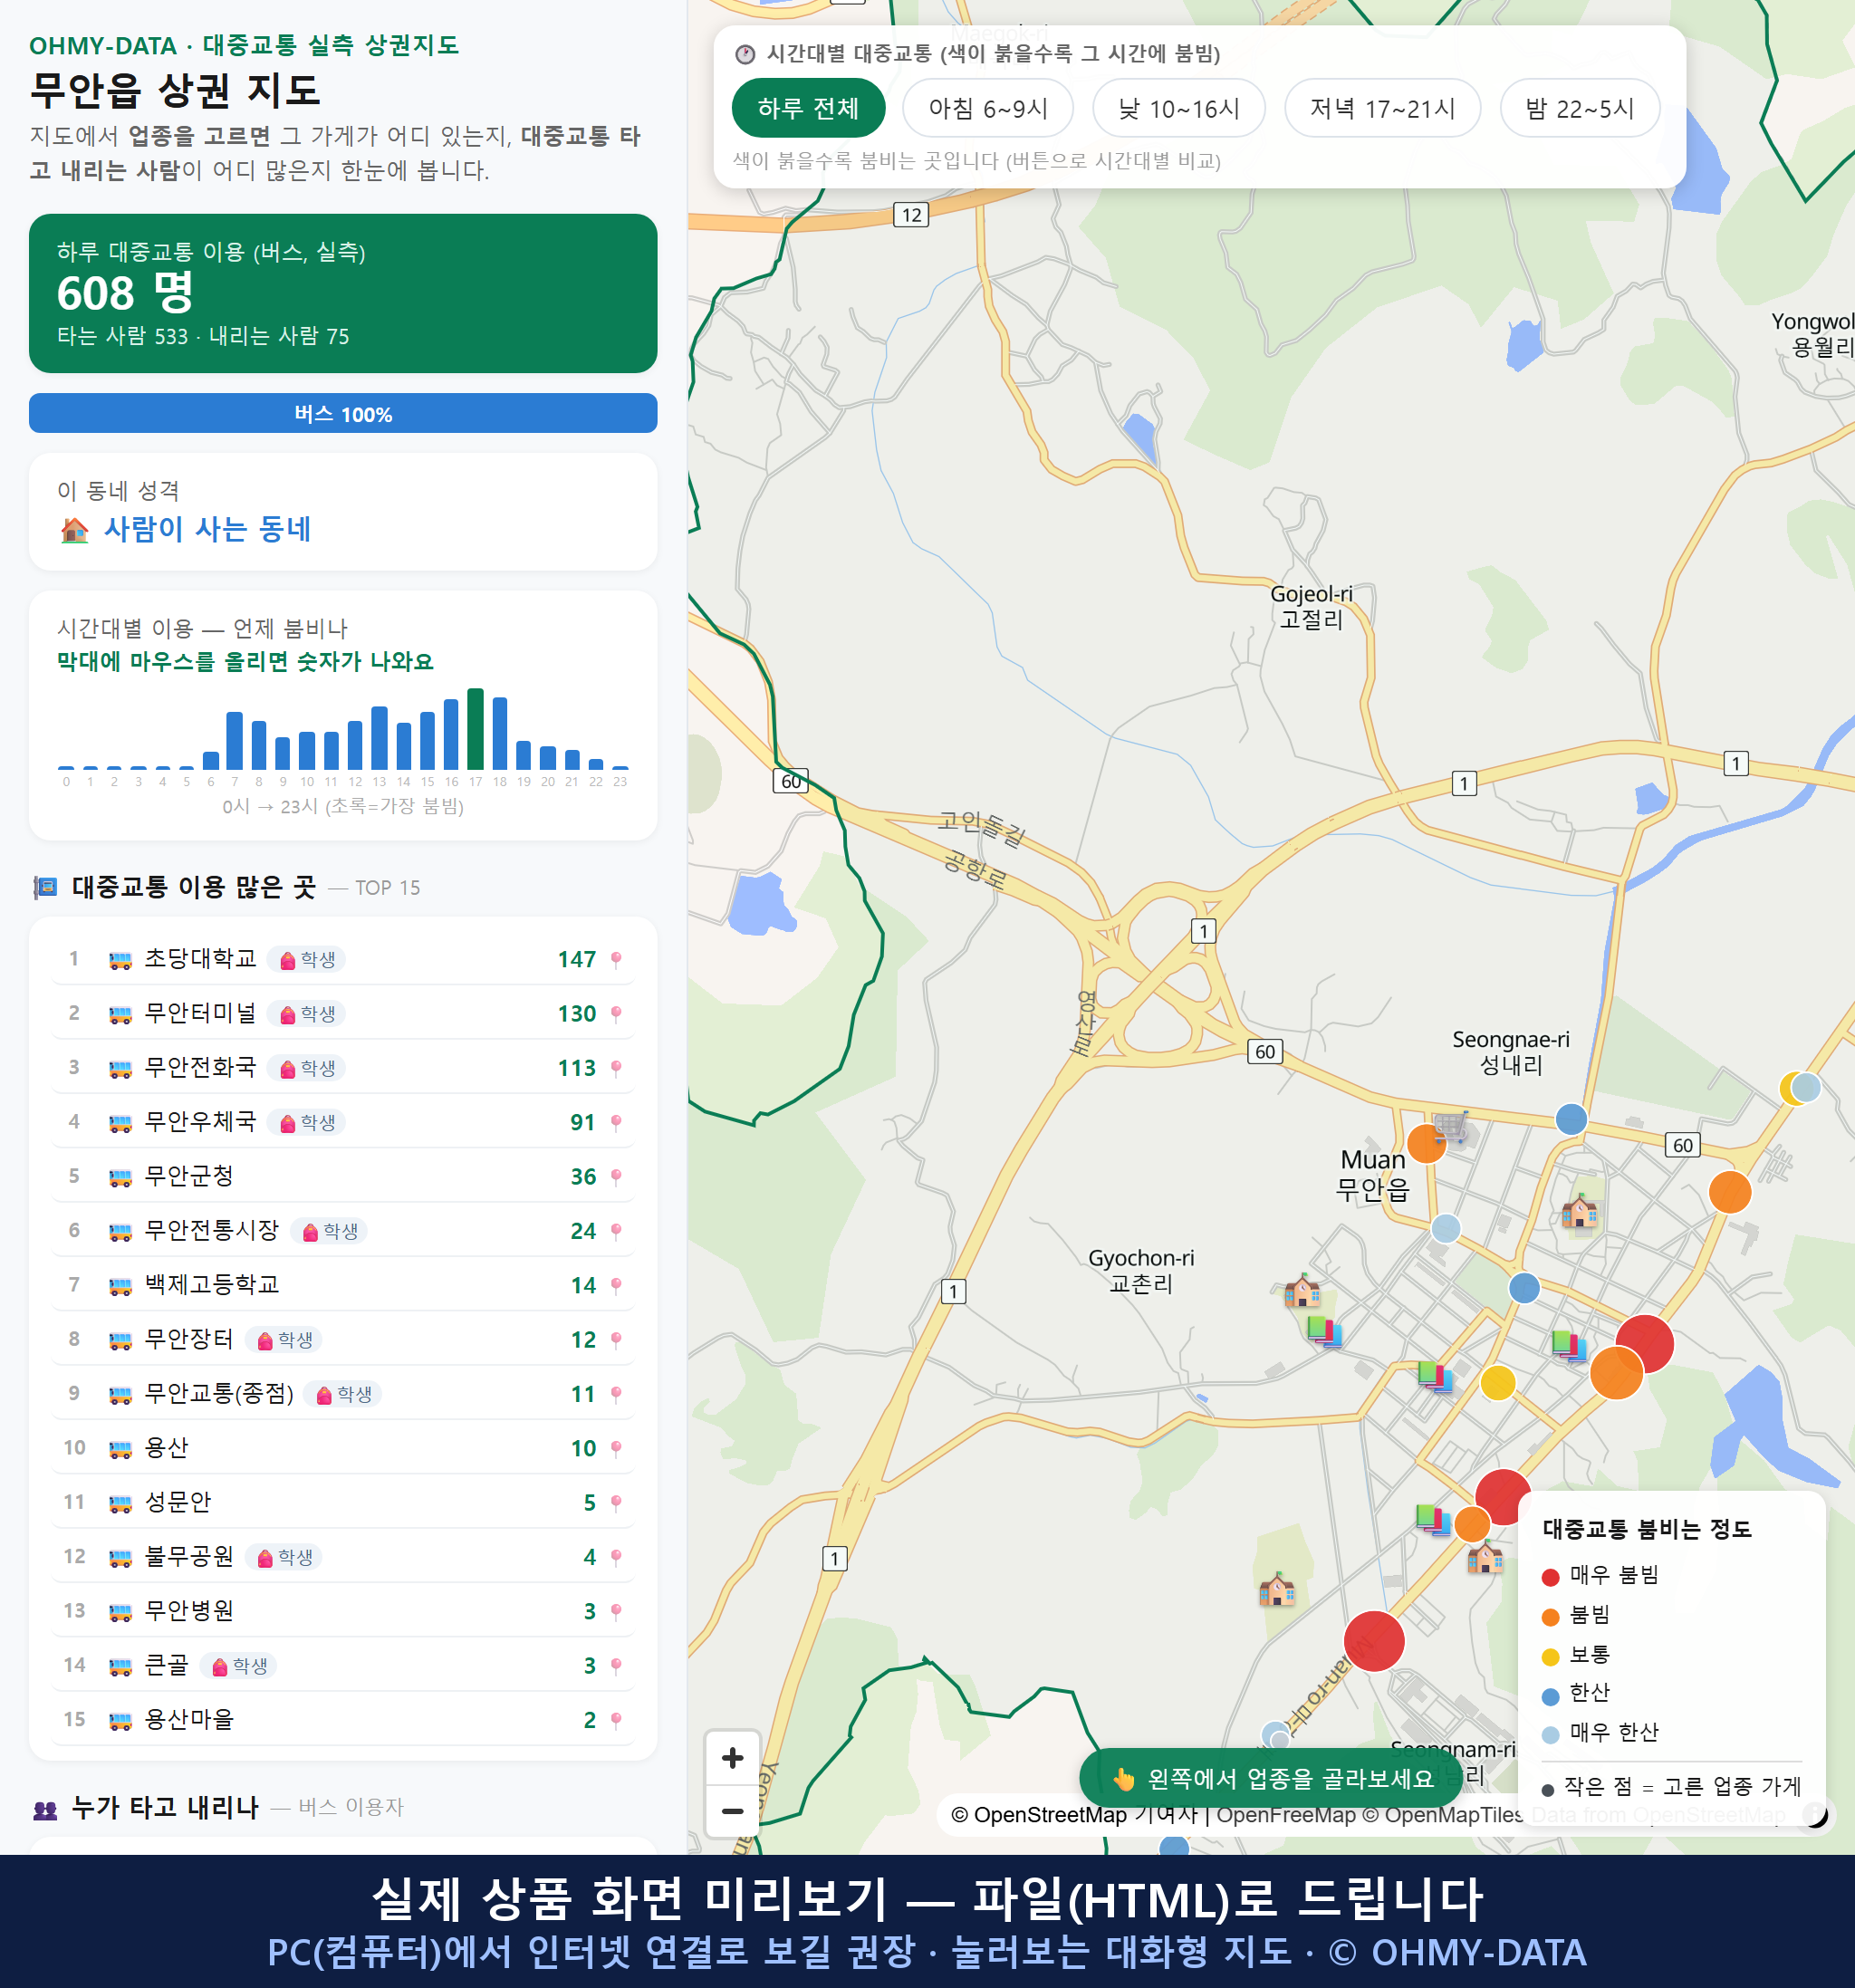This screenshot has height=1988, width=1855.
Task: Click pin icon on 백제고등학교 row
Action: pyautogui.click(x=616, y=1285)
